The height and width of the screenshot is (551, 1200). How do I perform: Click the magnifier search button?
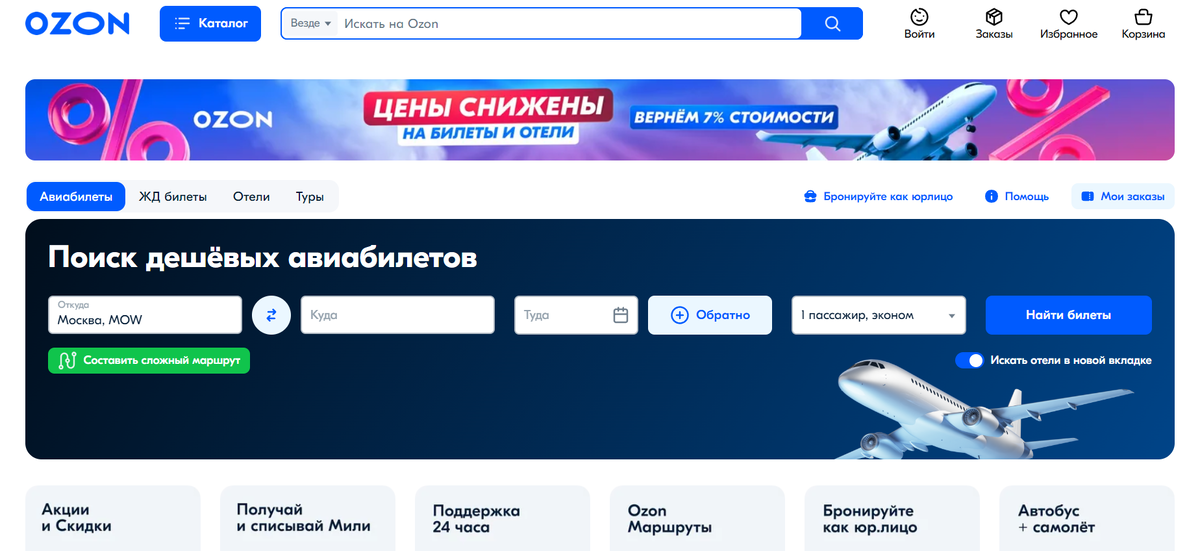pyautogui.click(x=833, y=23)
